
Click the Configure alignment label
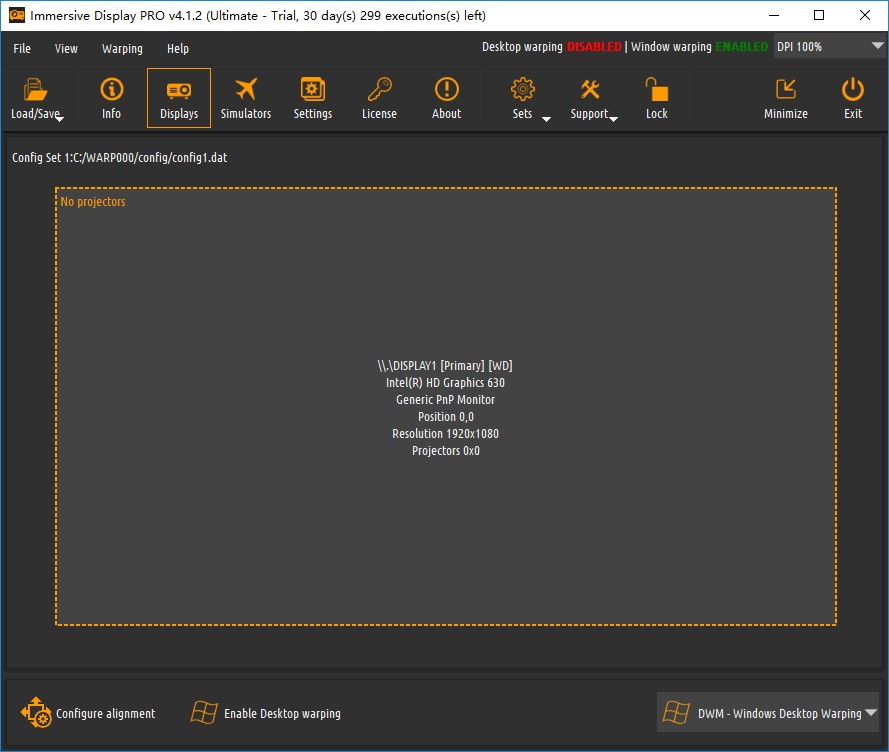(105, 713)
